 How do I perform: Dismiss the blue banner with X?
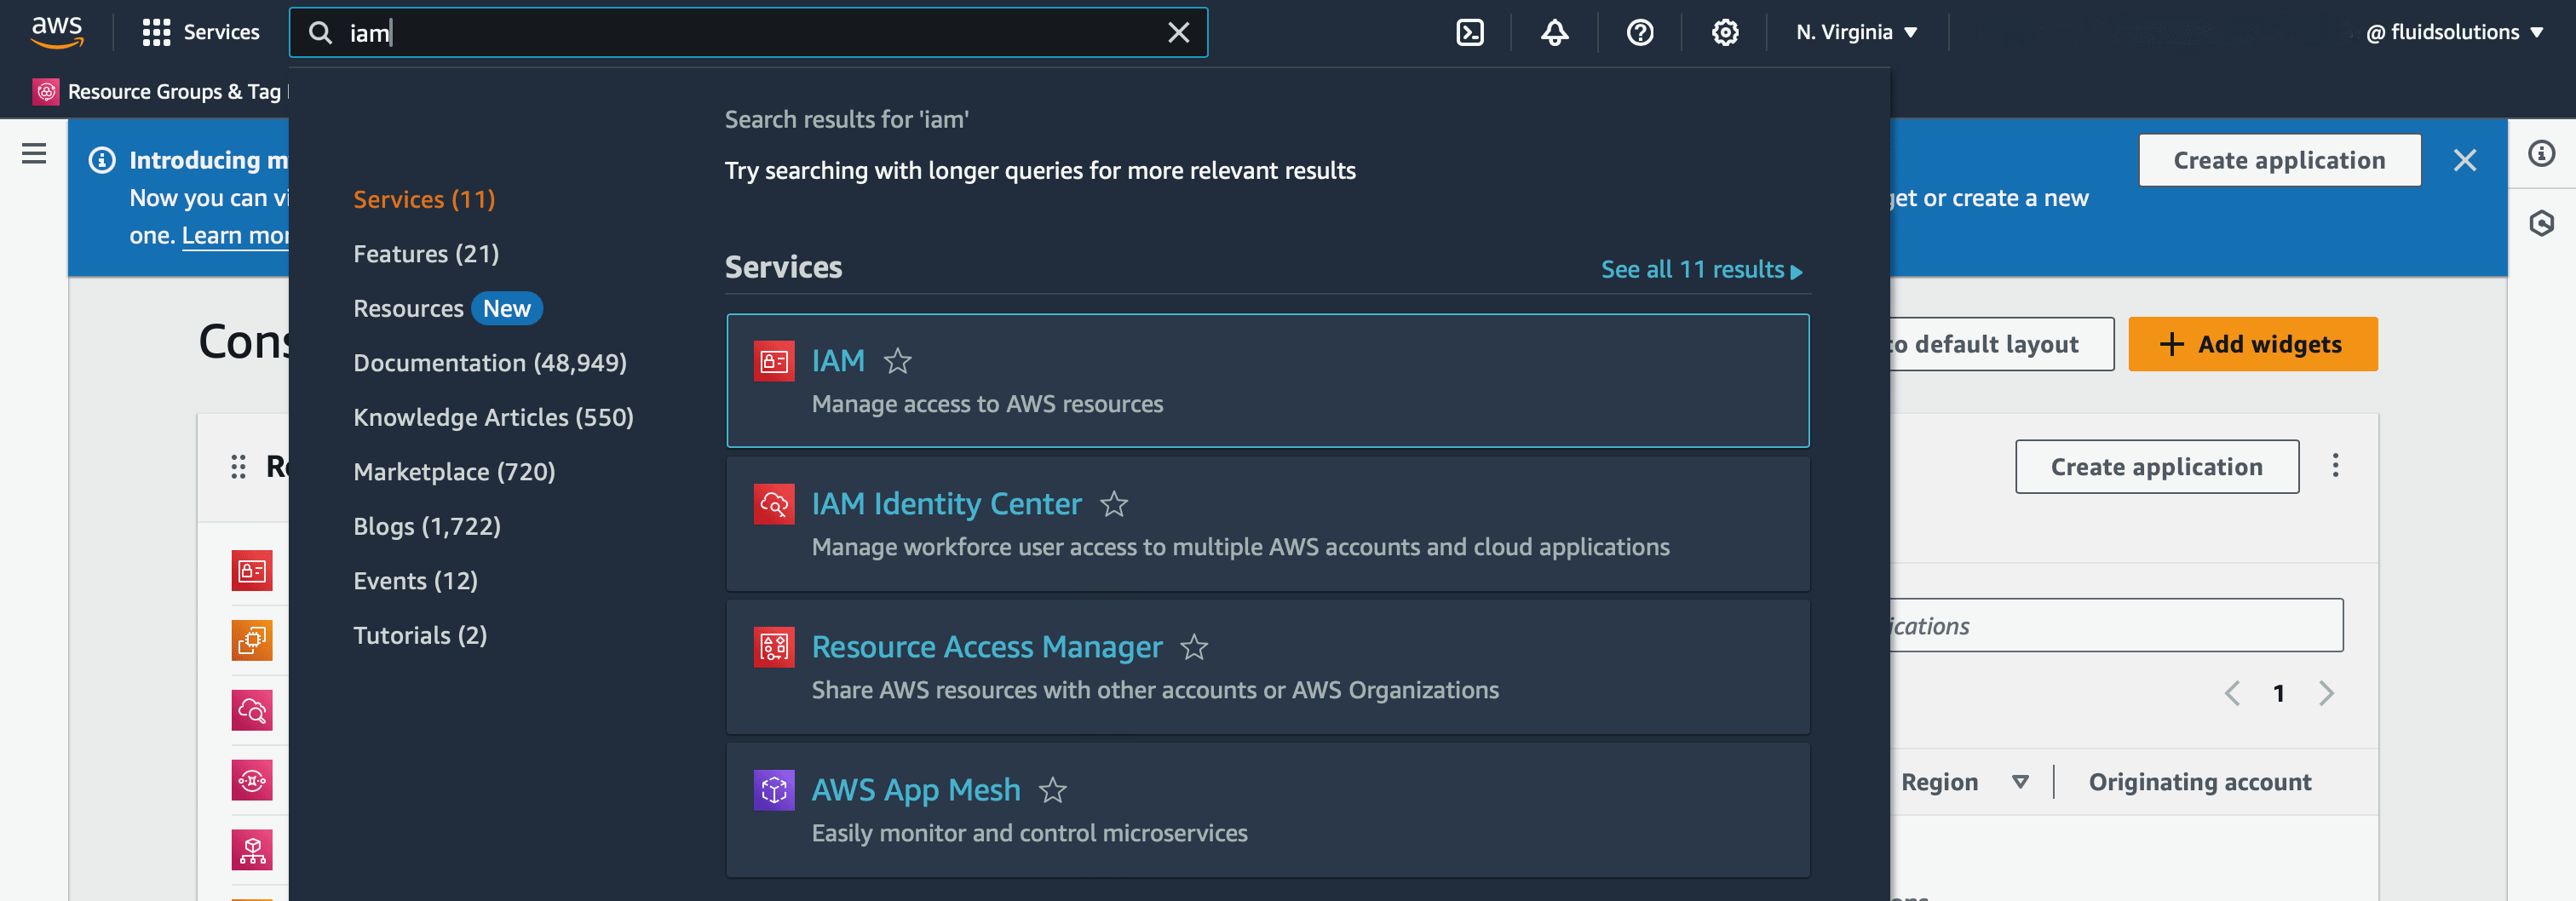(2464, 160)
